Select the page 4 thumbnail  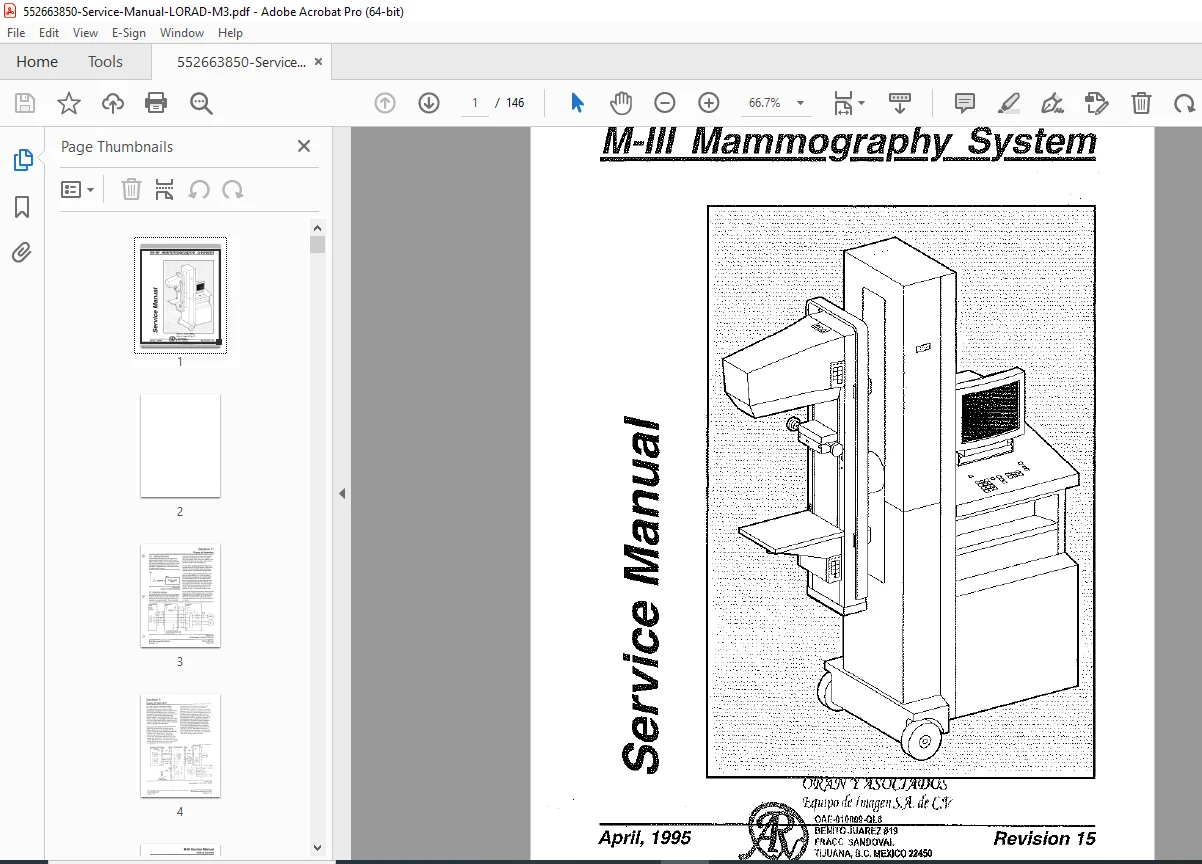(180, 745)
